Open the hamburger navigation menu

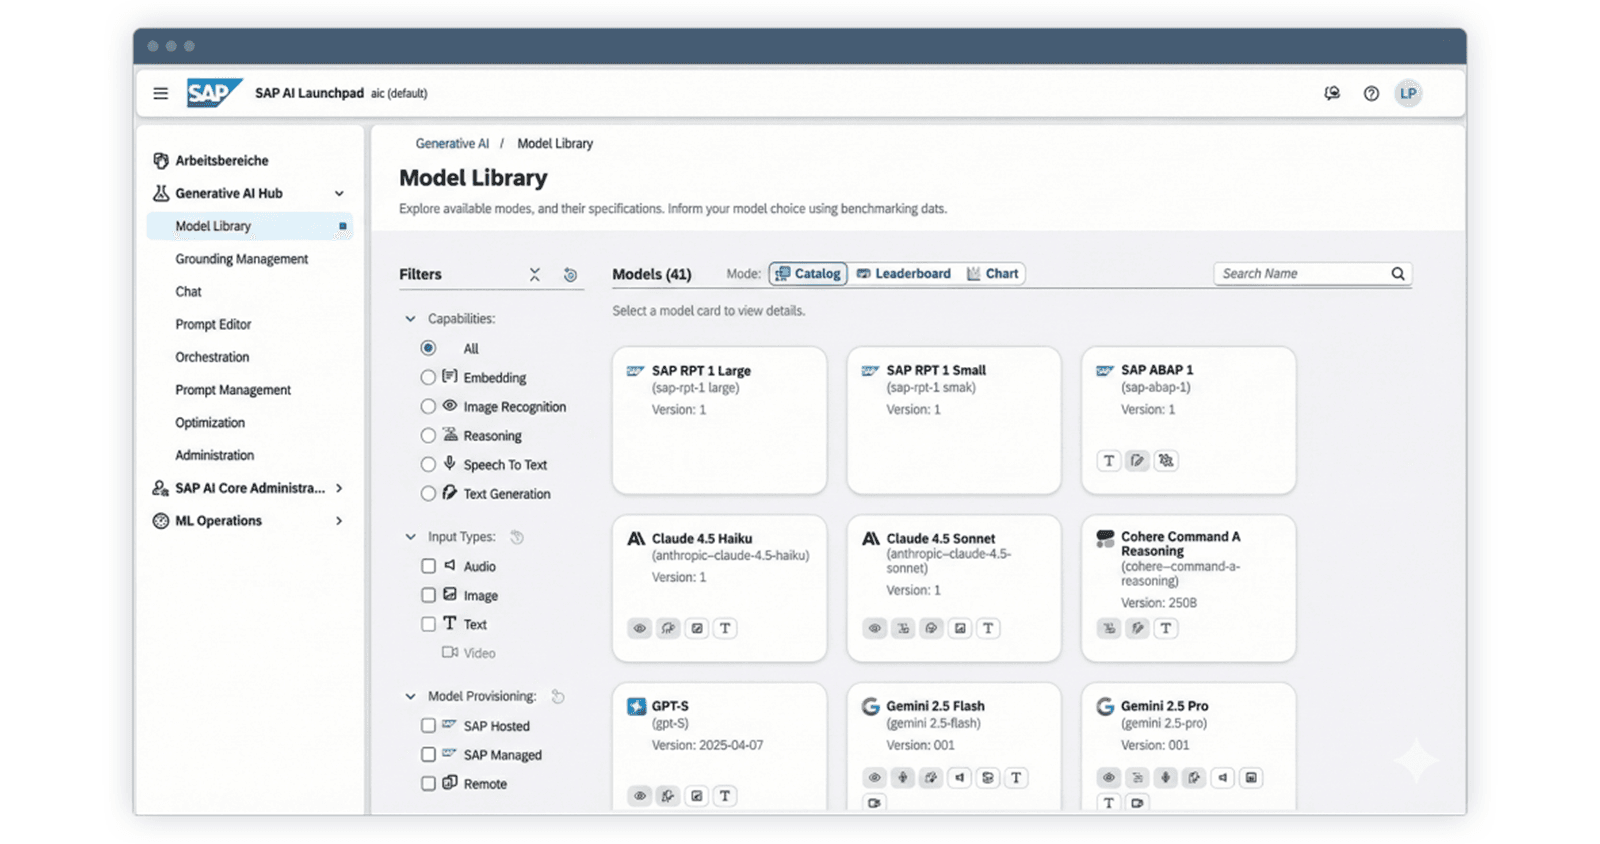click(x=160, y=93)
